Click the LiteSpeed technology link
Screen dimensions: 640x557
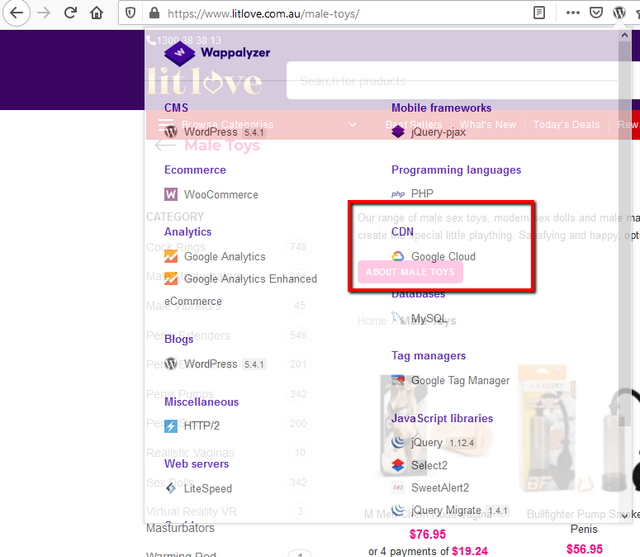[208, 488]
